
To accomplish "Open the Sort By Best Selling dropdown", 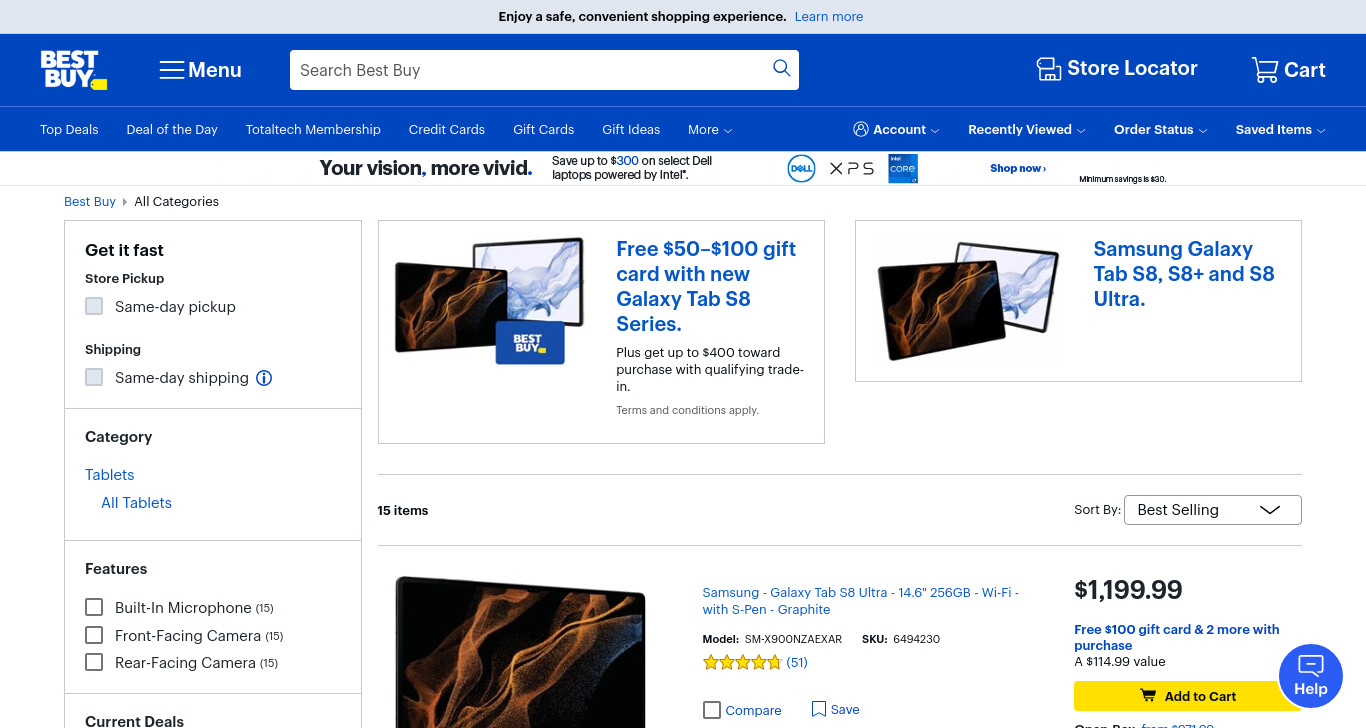I will pyautogui.click(x=1212, y=510).
